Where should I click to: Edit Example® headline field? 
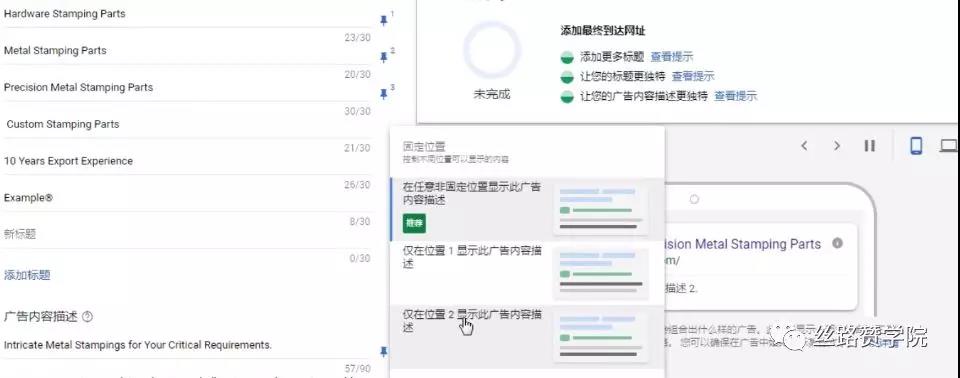pyautogui.click(x=187, y=198)
